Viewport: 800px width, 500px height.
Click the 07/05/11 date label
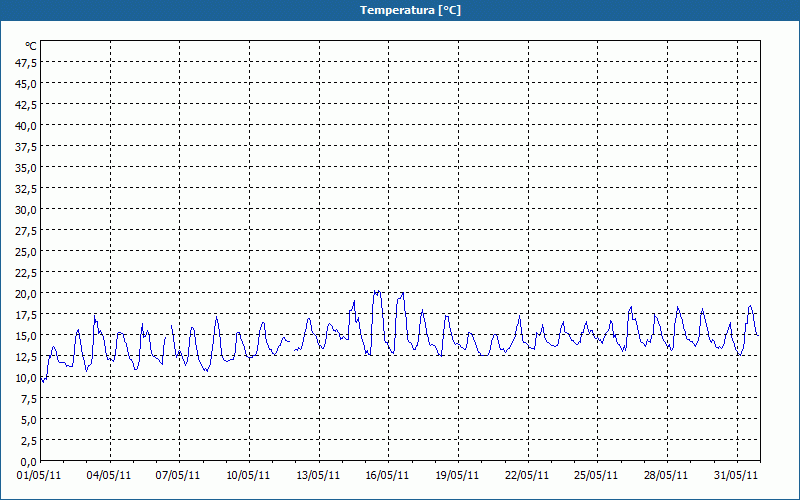coord(178,475)
